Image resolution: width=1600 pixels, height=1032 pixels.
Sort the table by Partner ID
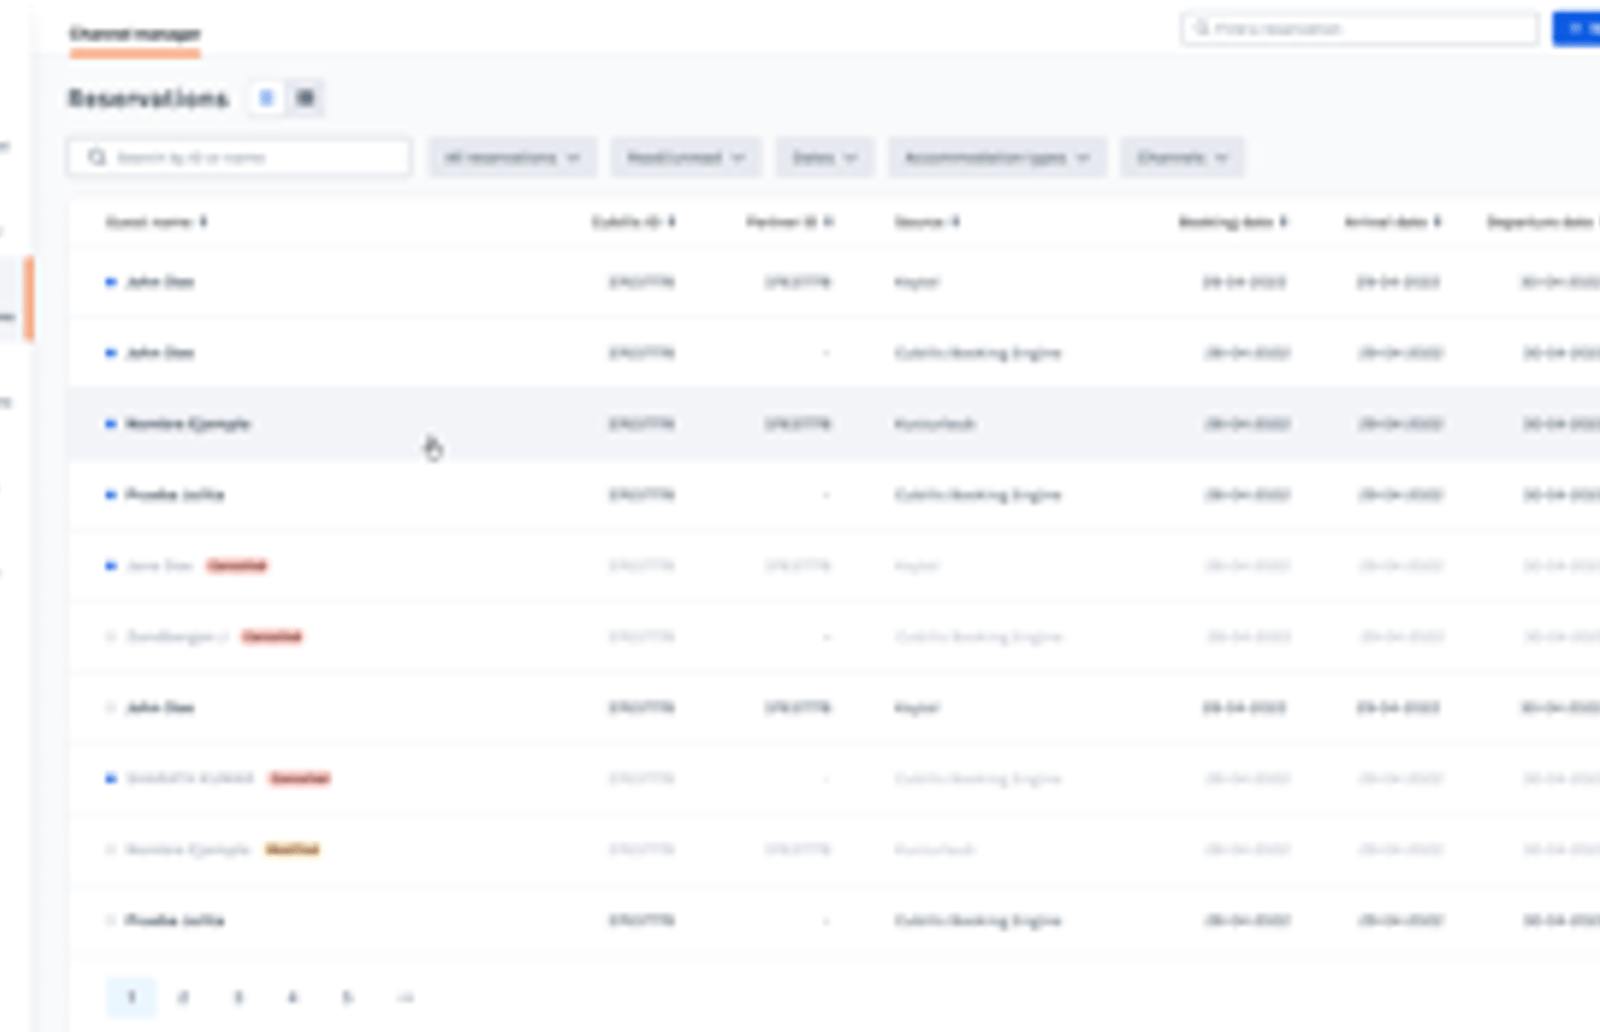click(789, 222)
